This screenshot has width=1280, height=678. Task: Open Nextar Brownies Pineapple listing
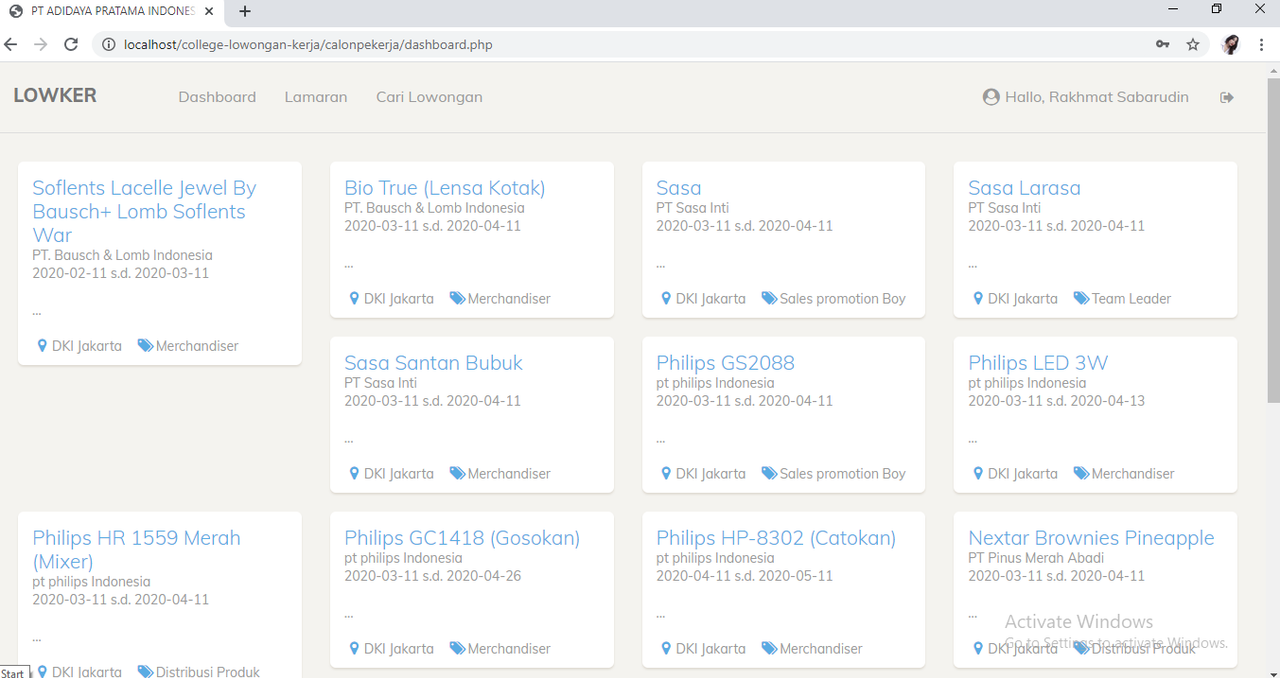pos(1091,538)
